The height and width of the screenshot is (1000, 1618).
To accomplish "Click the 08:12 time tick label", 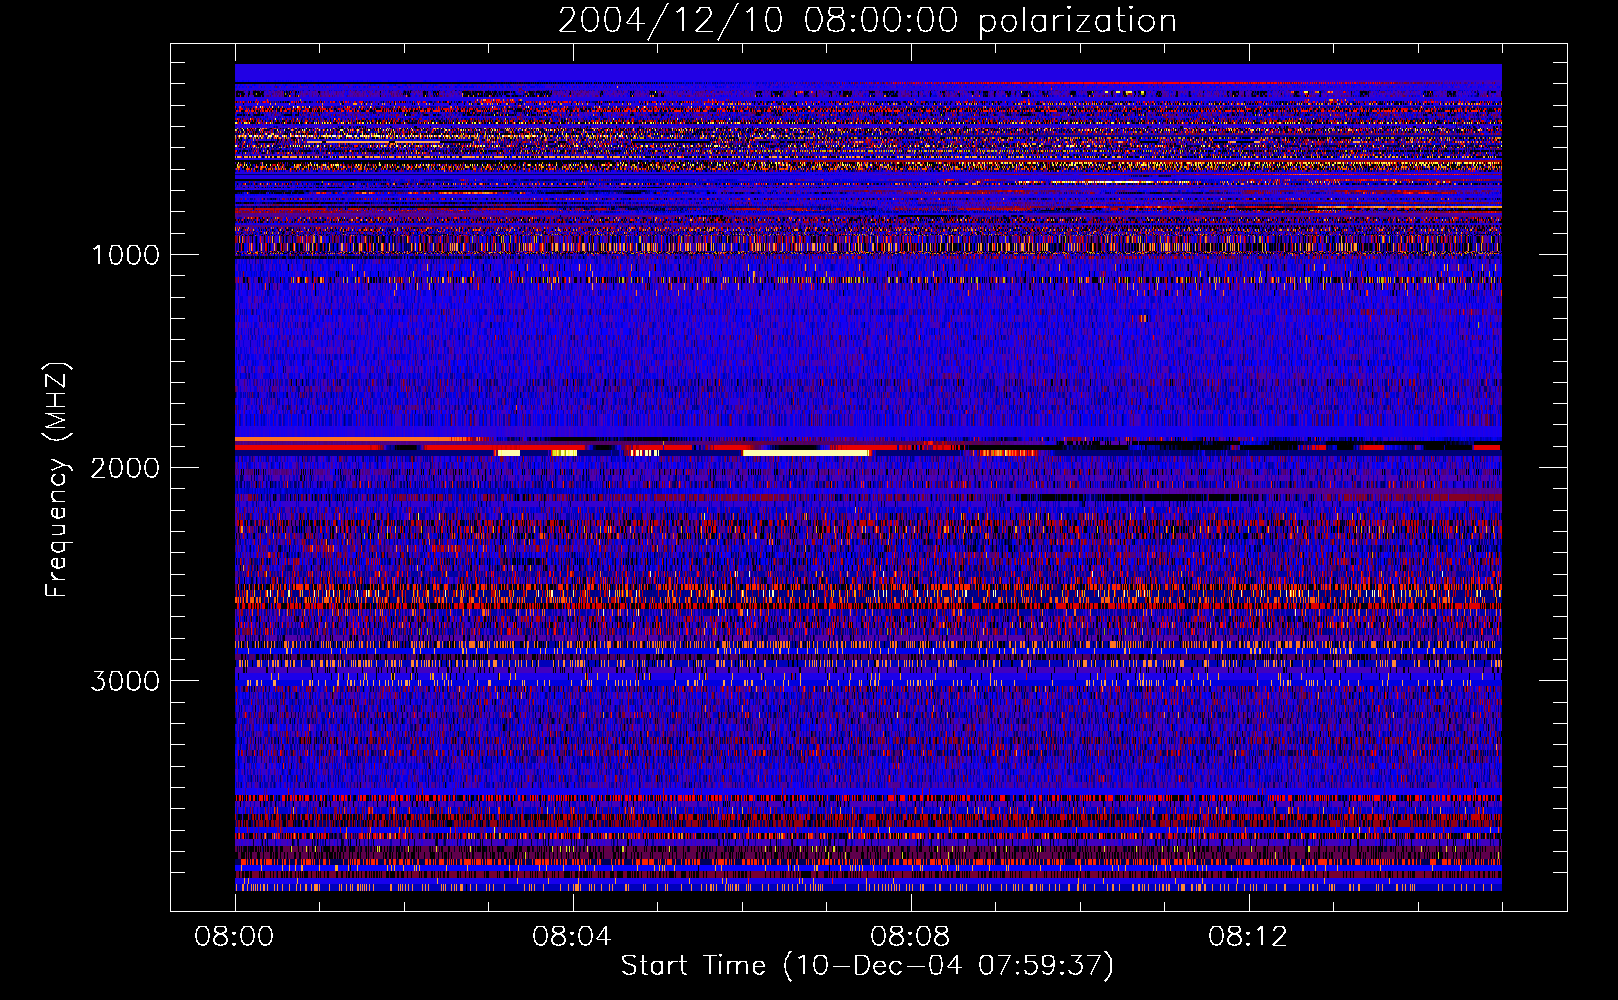I will point(1248,937).
